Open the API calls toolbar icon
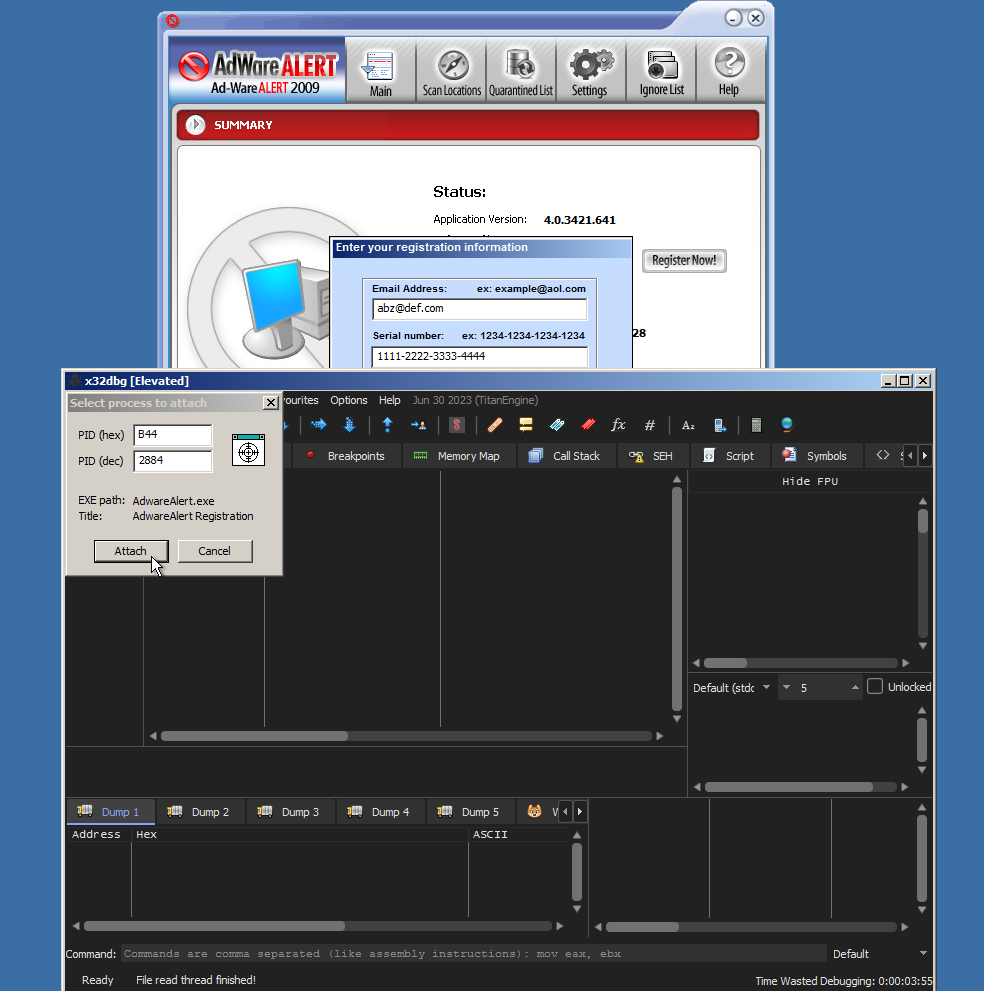 (x=720, y=425)
